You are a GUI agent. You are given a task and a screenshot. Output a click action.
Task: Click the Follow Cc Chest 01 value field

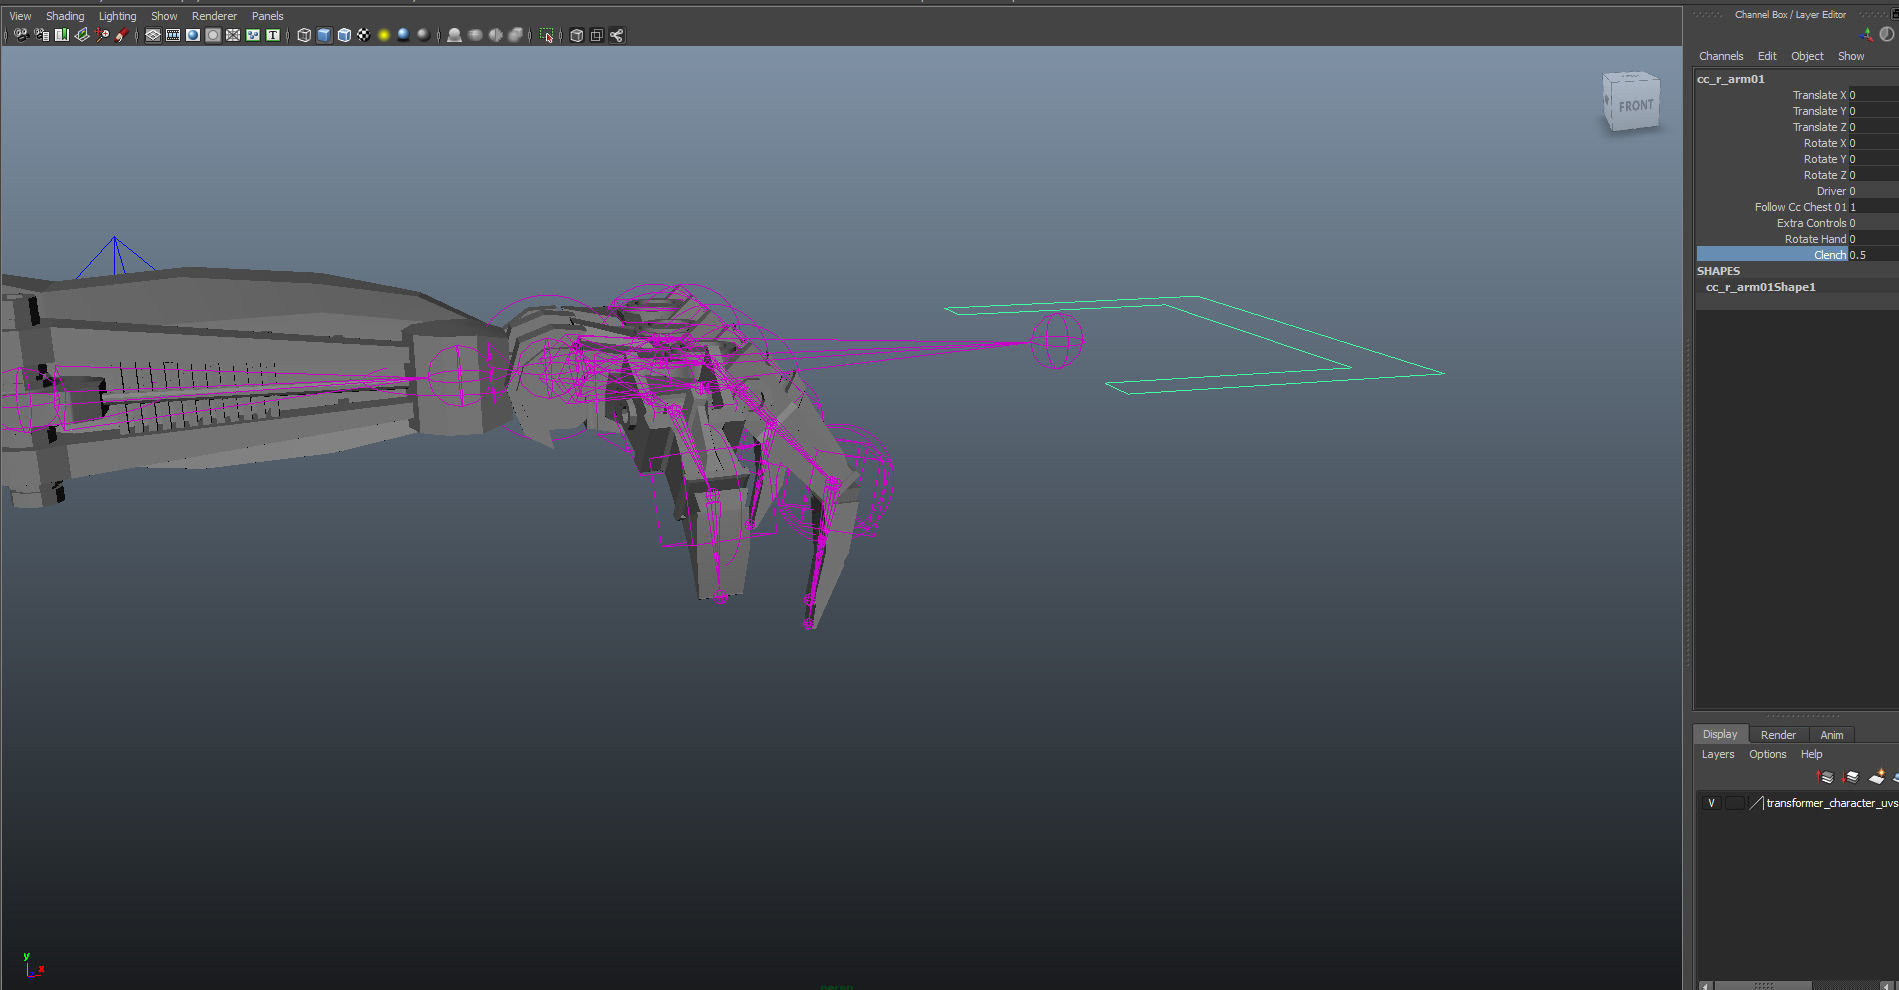[1873, 207]
